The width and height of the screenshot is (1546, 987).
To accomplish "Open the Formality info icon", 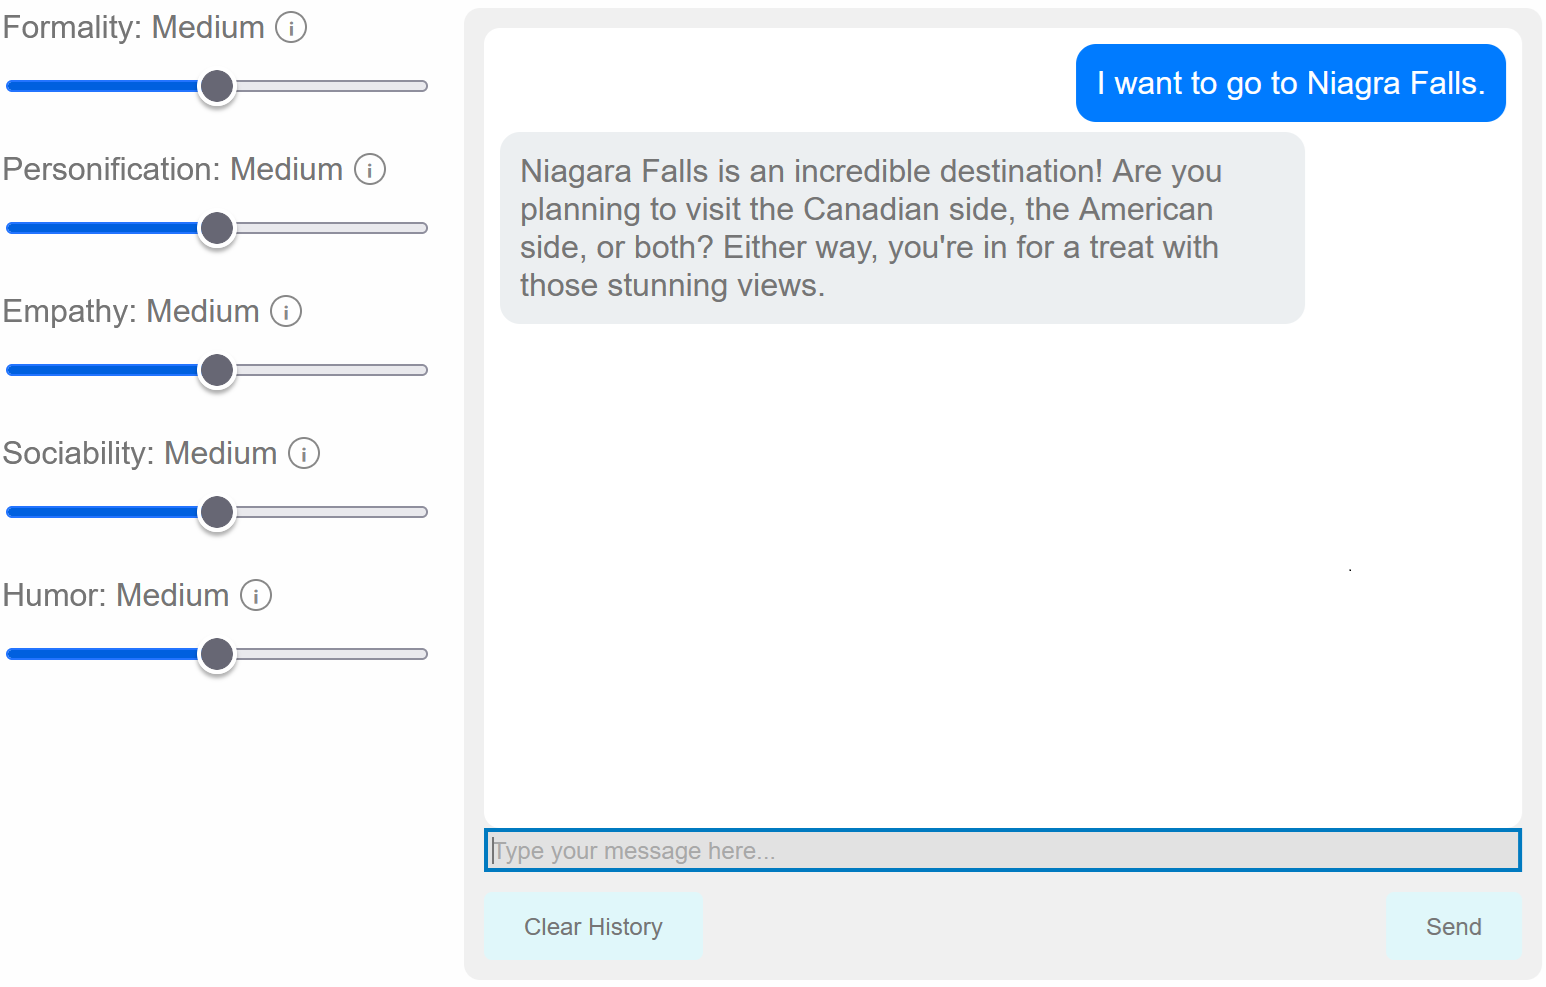I will point(291,28).
